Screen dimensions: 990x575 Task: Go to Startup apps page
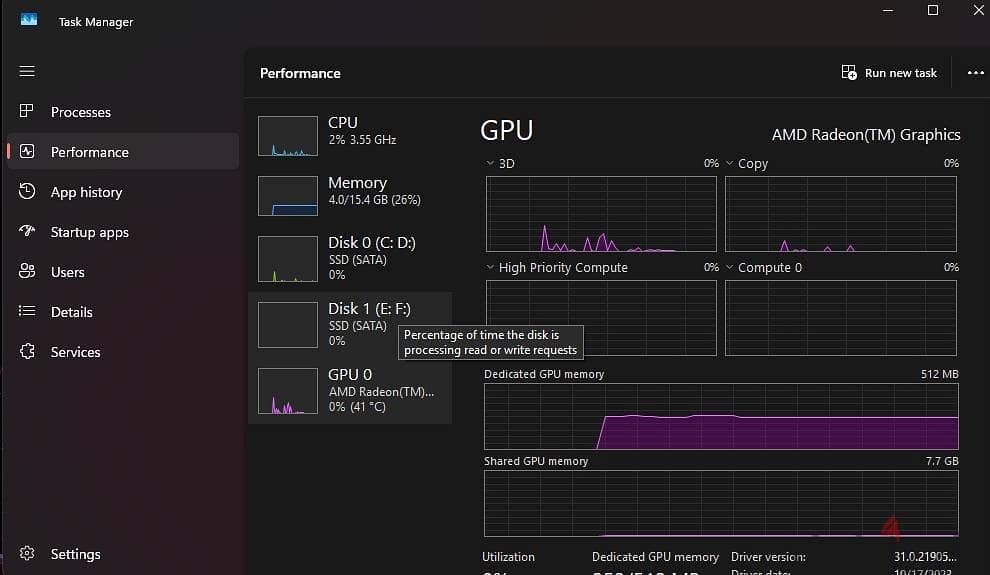pos(90,232)
